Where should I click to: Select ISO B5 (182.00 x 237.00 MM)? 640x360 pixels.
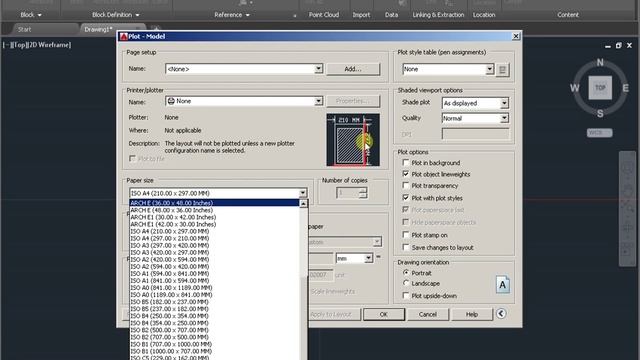[x=214, y=302]
